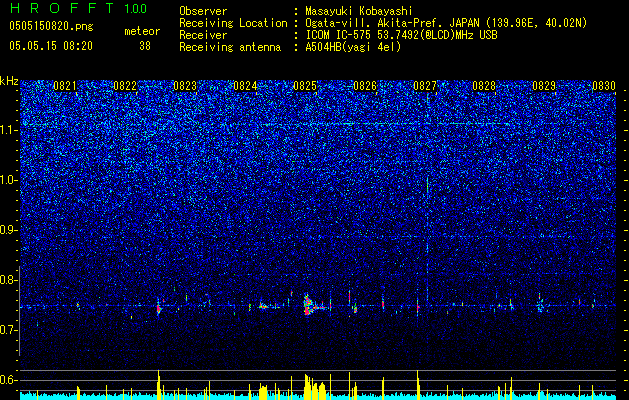Click the 0822 time marker
Screen dimensions: 629x400
click(x=125, y=86)
